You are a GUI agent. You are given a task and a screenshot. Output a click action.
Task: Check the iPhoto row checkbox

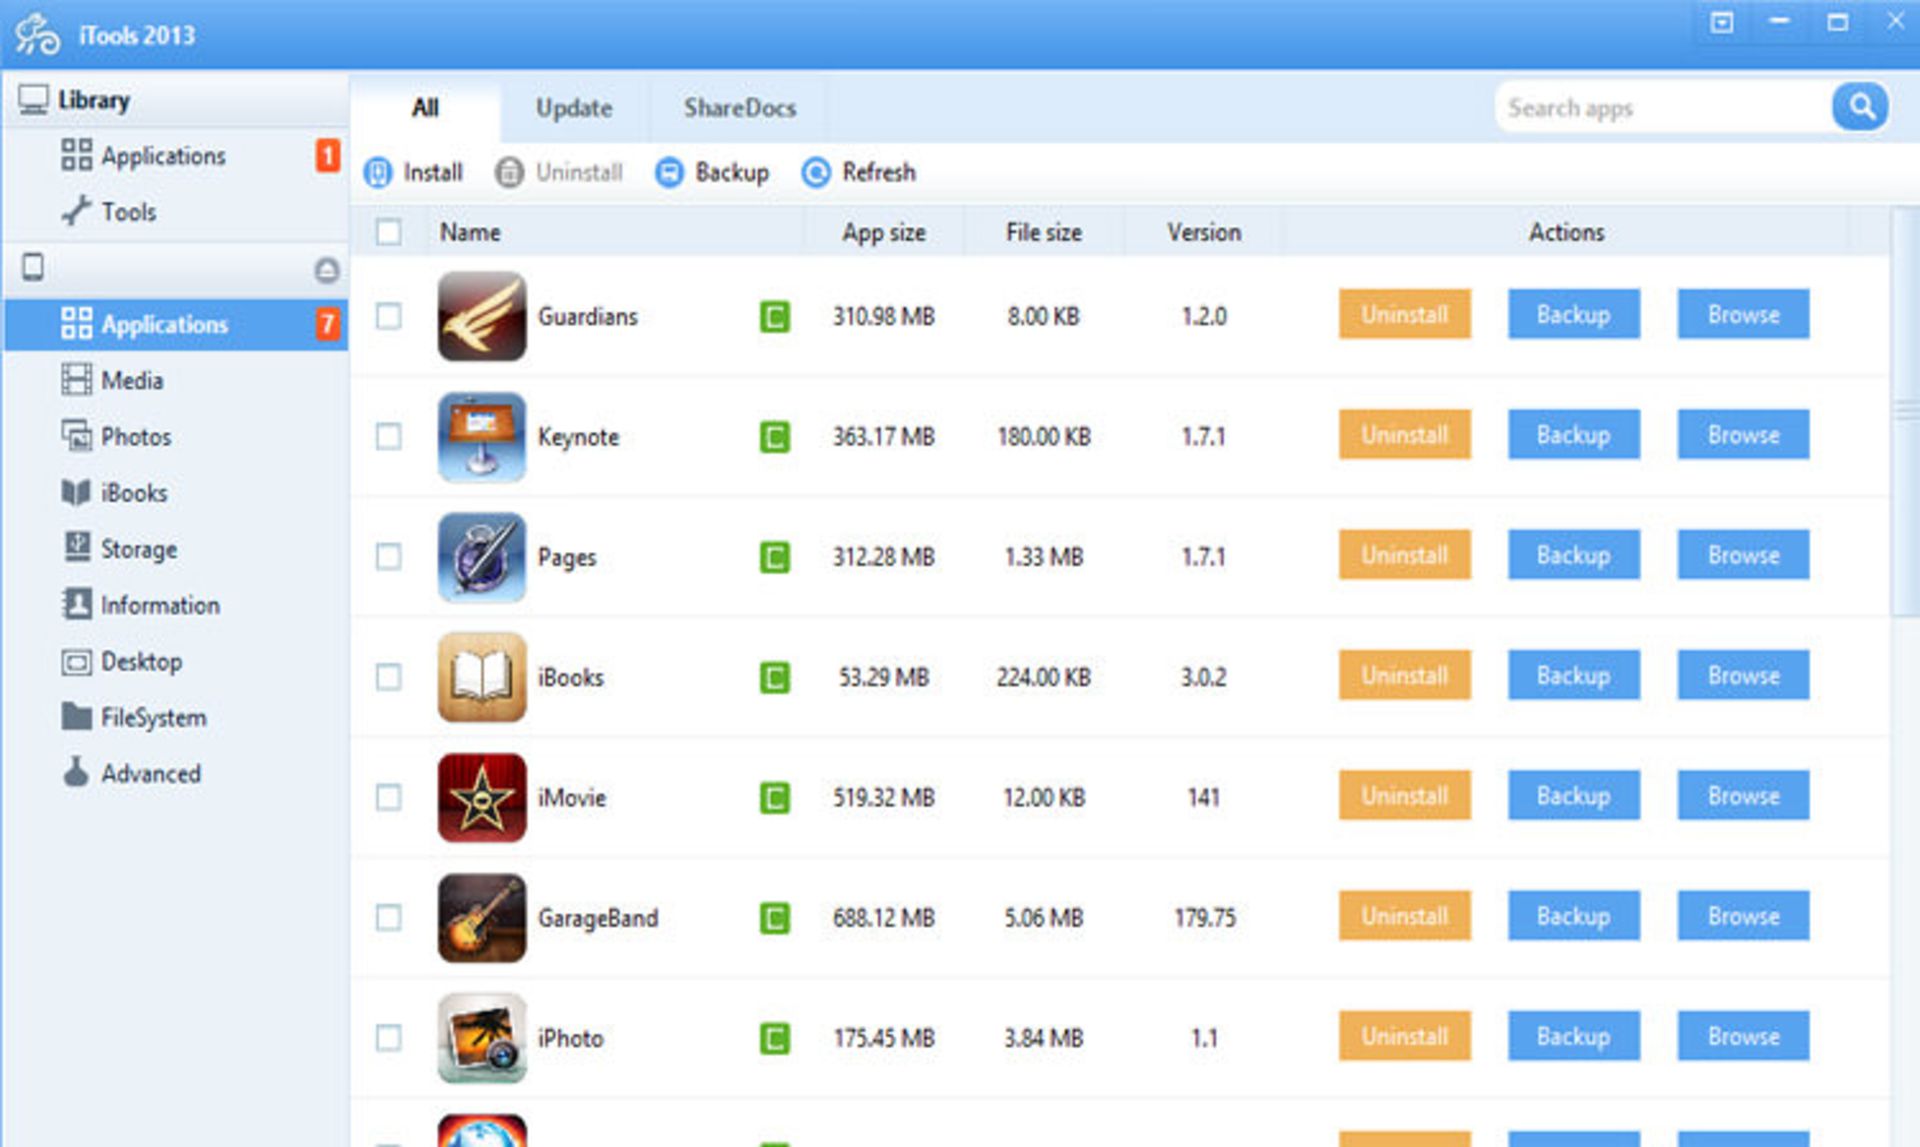tap(389, 1038)
